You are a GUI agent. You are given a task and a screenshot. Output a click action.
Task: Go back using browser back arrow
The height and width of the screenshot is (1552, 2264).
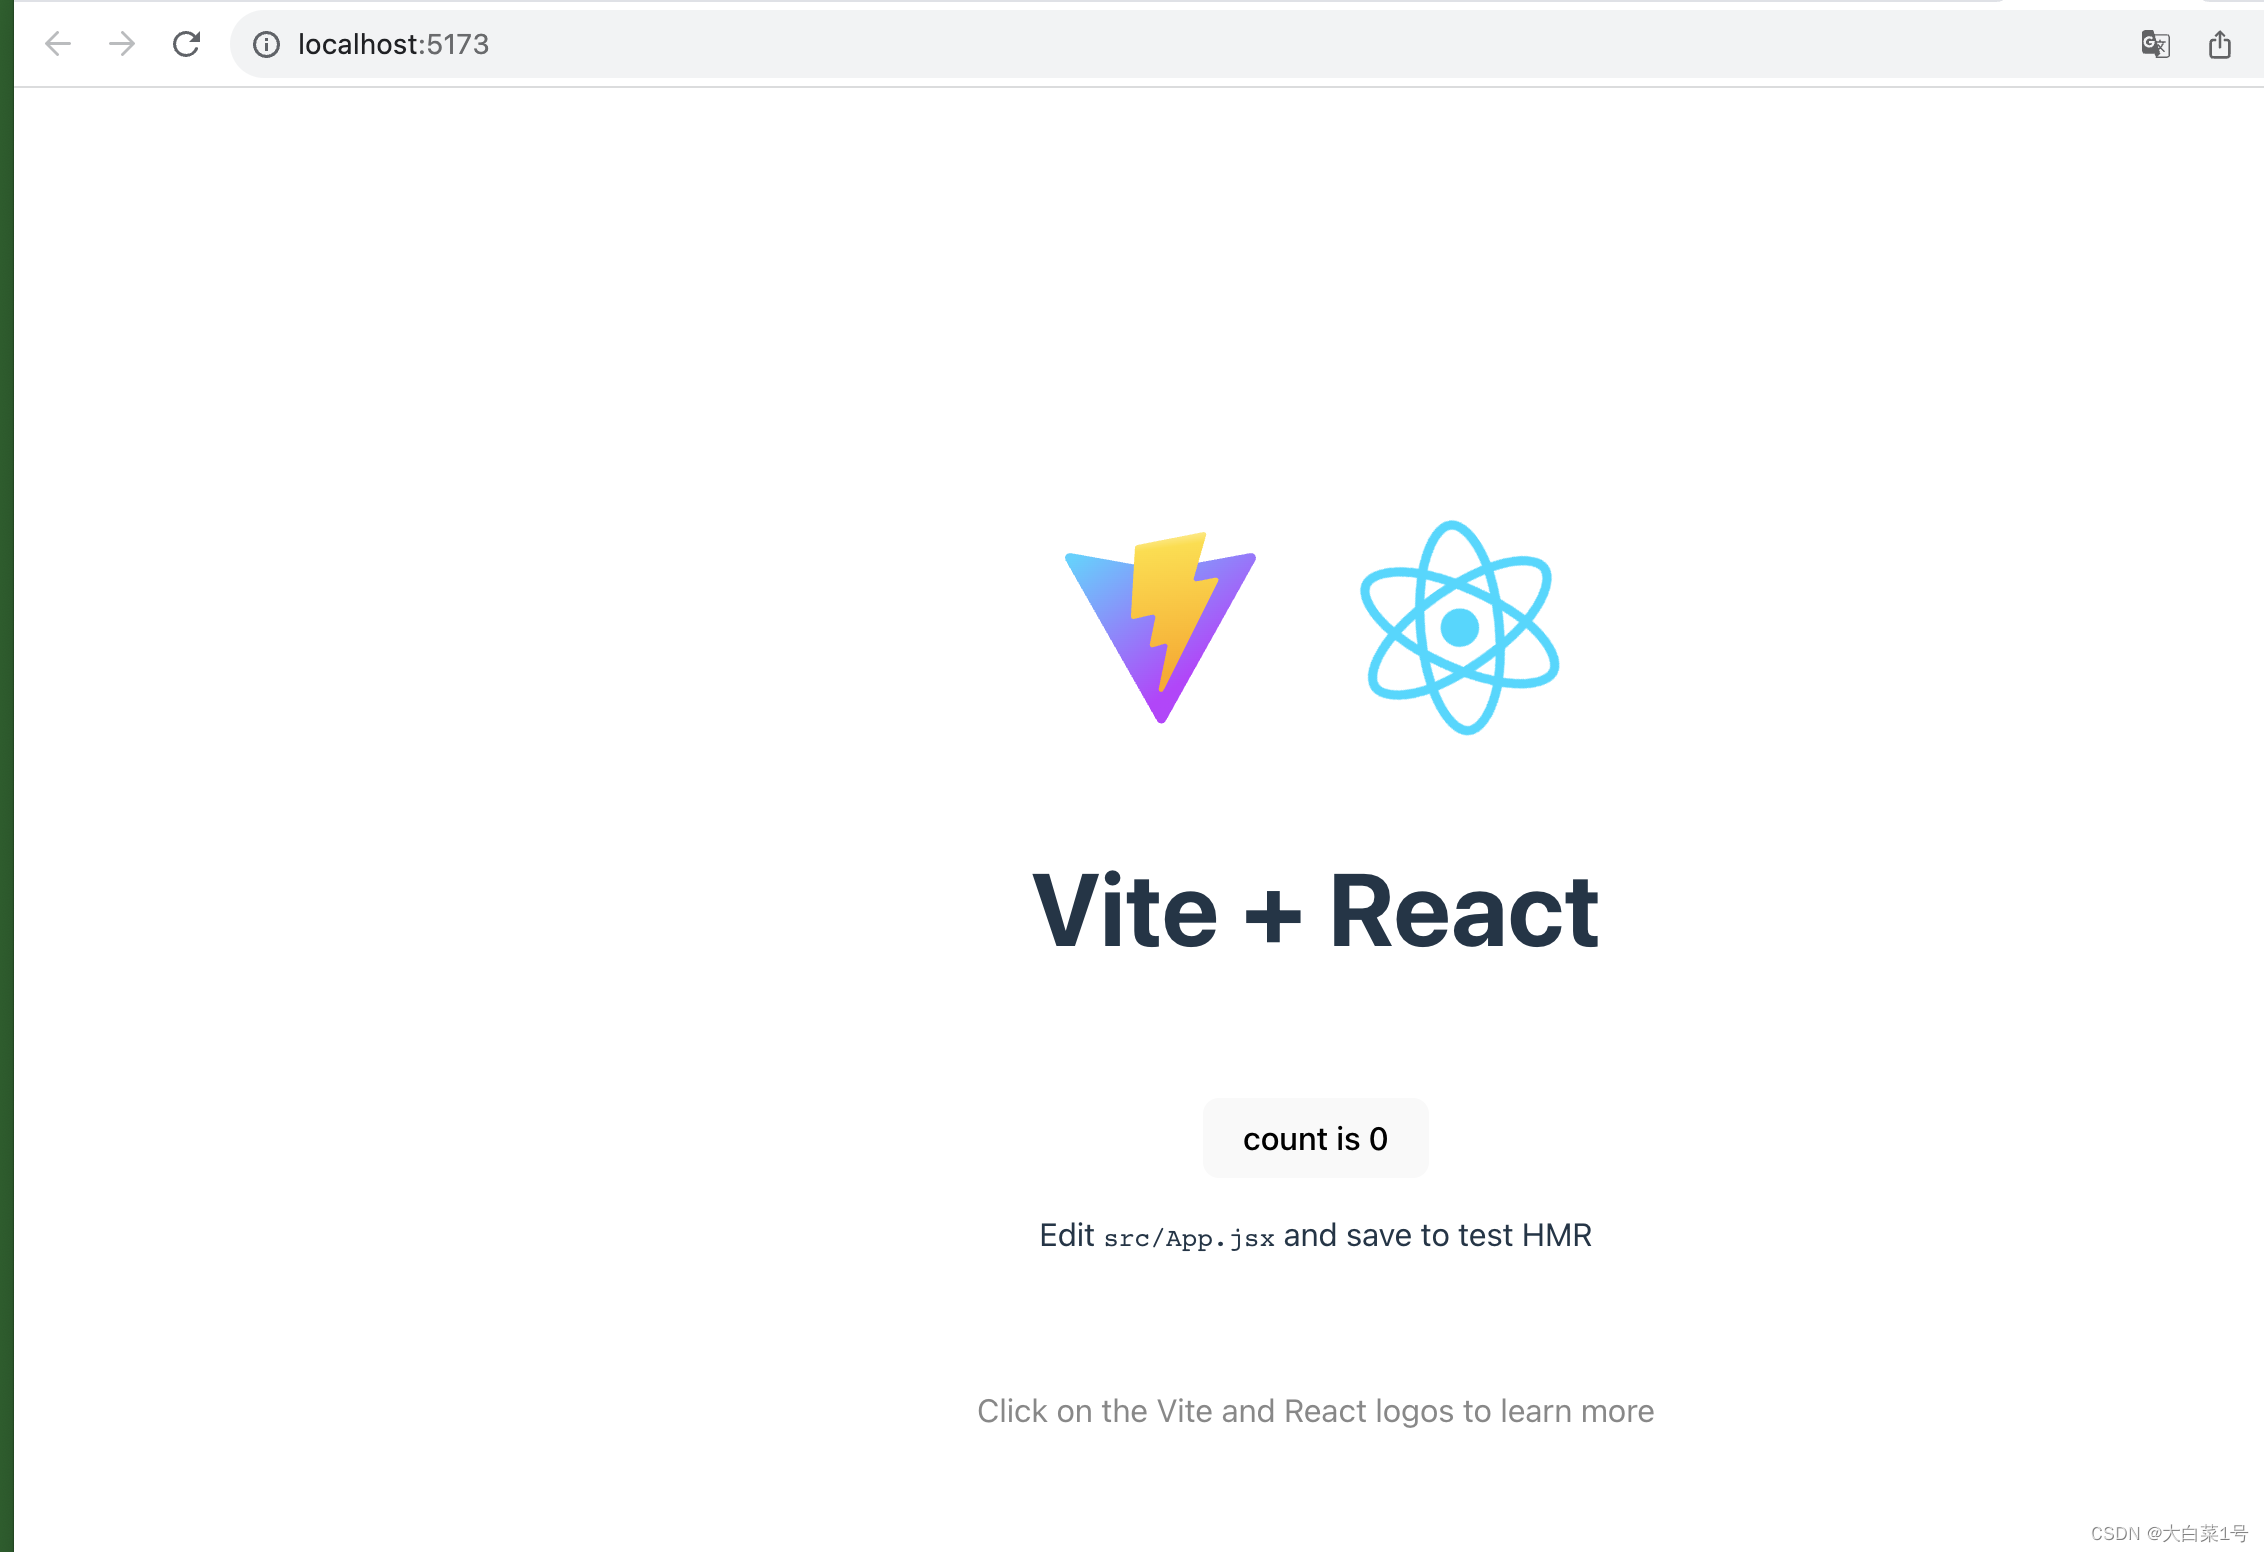[x=58, y=44]
